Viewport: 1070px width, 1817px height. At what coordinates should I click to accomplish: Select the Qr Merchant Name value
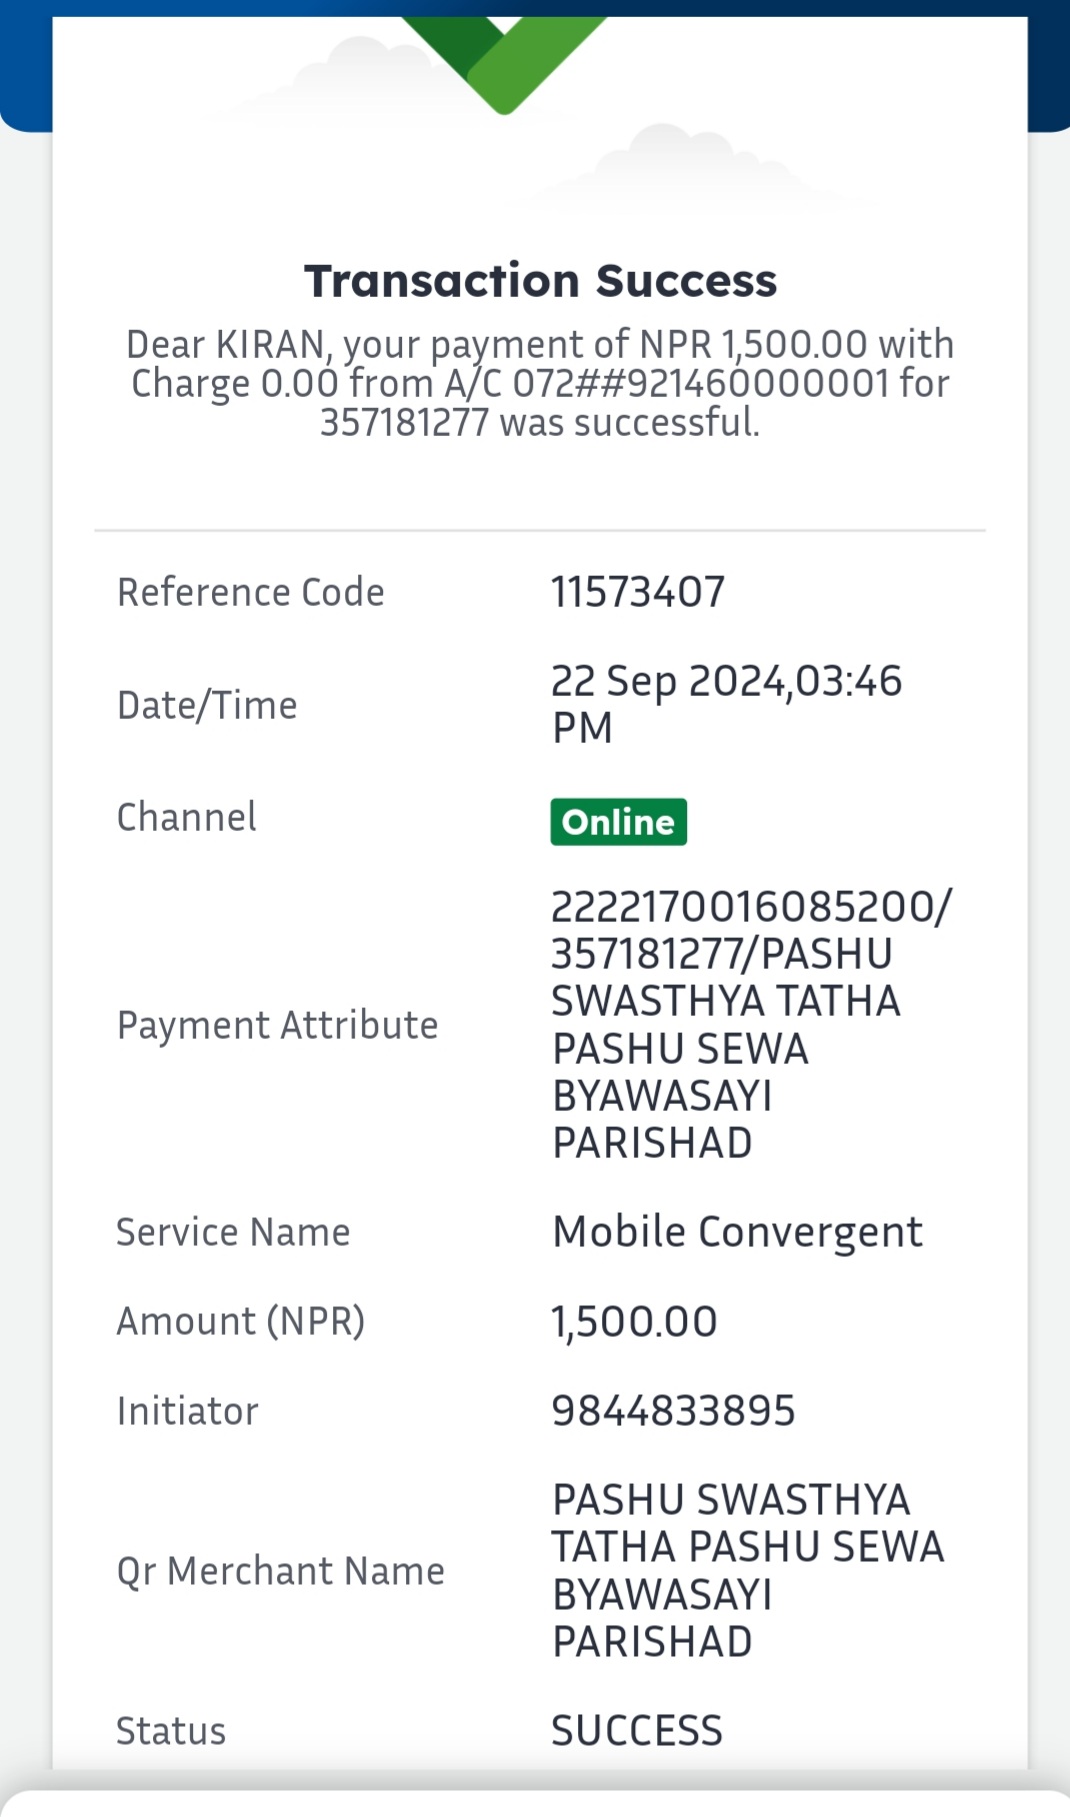tap(748, 1571)
